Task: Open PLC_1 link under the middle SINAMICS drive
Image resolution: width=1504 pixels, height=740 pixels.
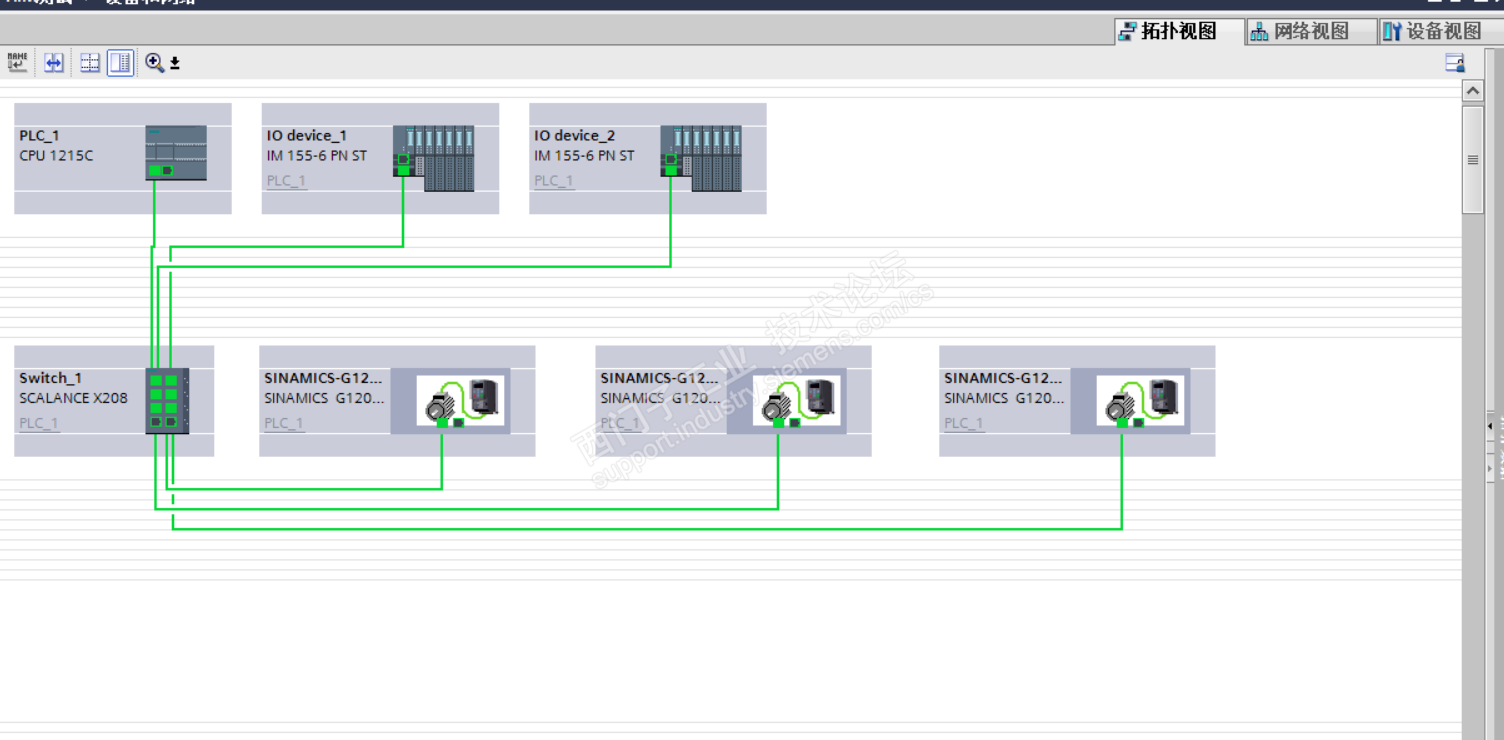Action: 621,423
